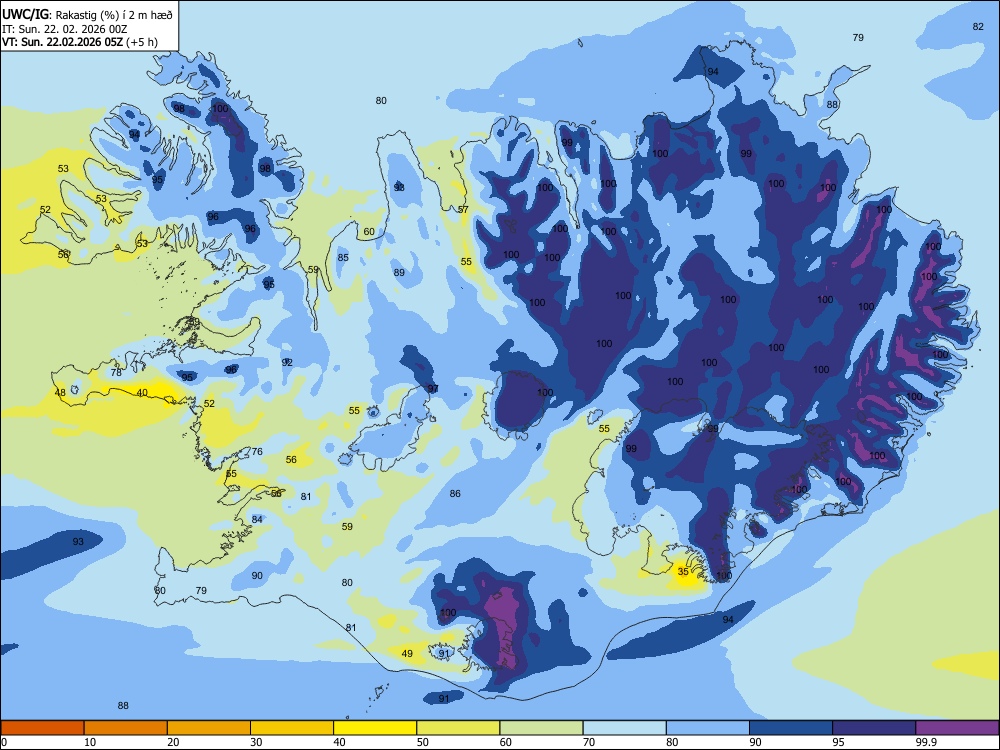The image size is (1000, 750).
Task: Click the '99.9' legend label
Action: coord(926,742)
